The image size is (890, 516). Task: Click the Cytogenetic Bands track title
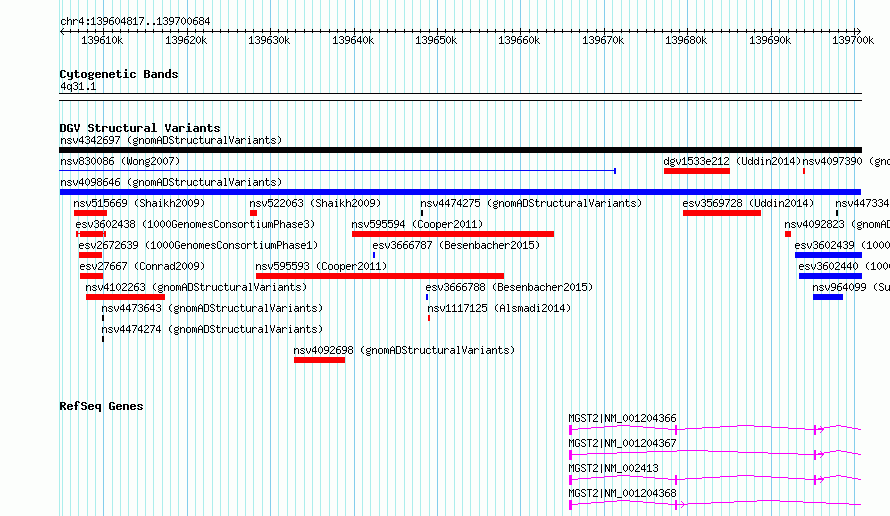tap(119, 74)
